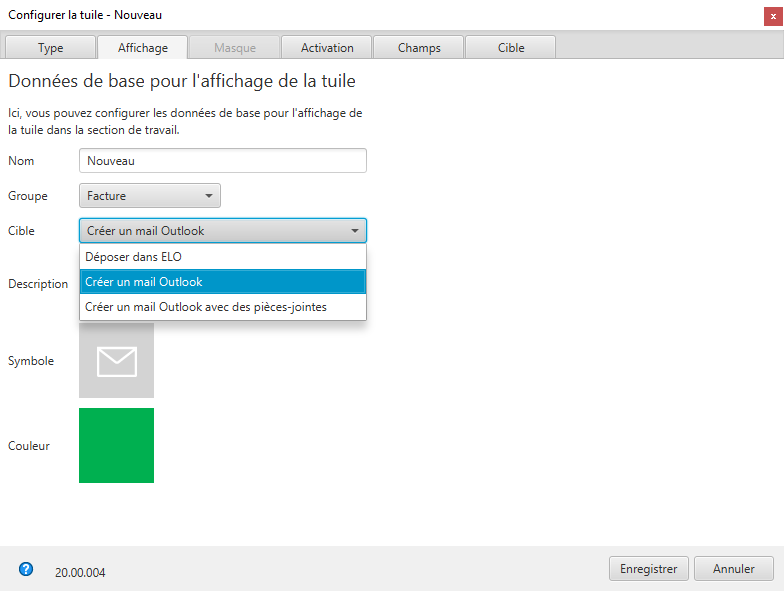Select the greyed Masque tab
This screenshot has height=591, width=784.
coord(234,48)
